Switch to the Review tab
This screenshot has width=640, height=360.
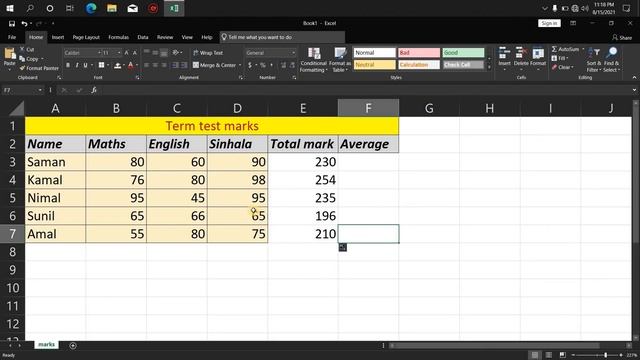(x=165, y=37)
